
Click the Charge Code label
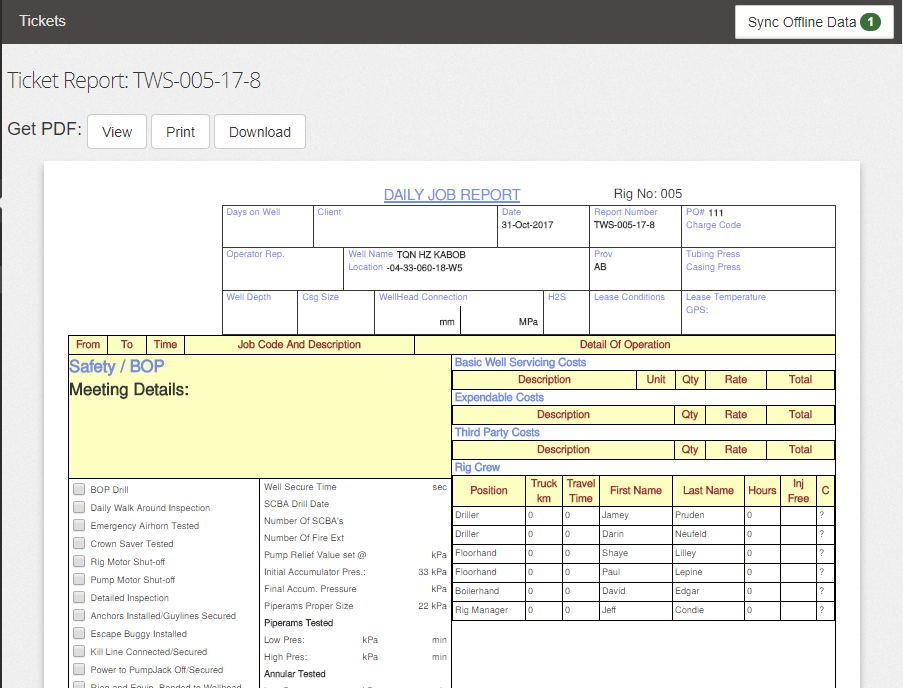coord(713,225)
